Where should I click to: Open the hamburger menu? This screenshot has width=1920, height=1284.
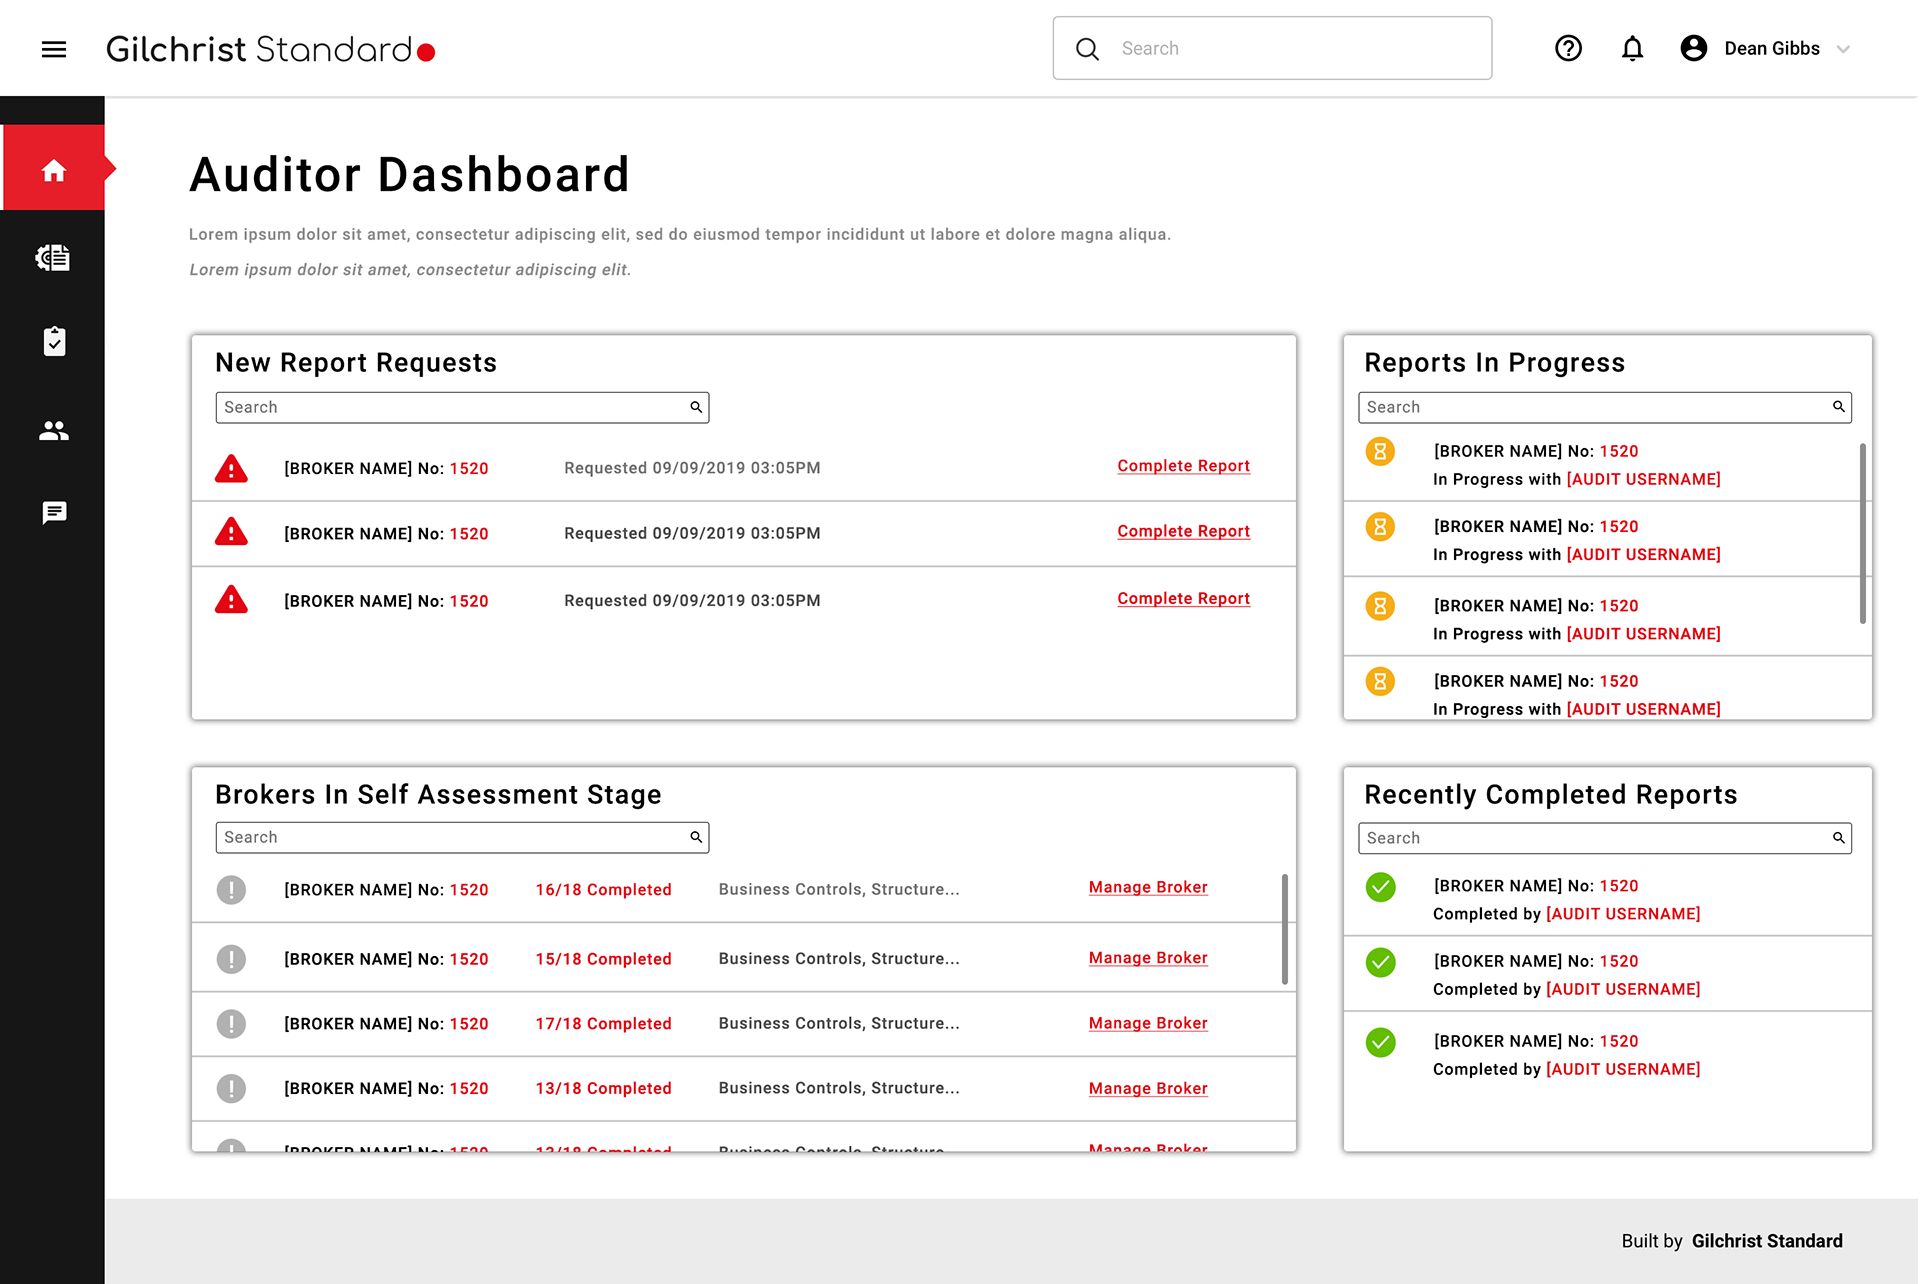click(x=54, y=49)
